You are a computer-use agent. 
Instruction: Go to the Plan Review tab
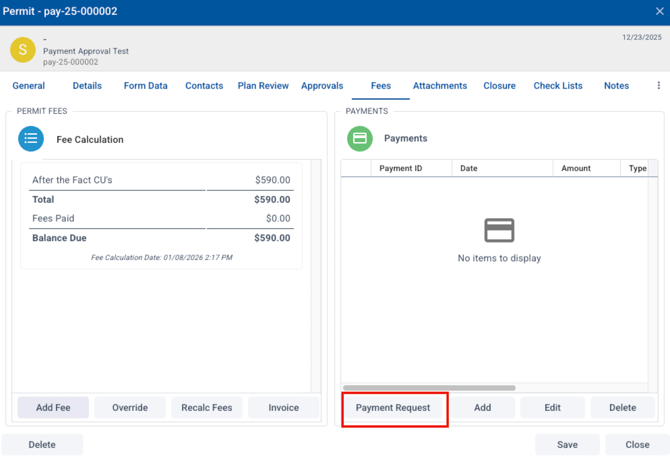click(262, 86)
